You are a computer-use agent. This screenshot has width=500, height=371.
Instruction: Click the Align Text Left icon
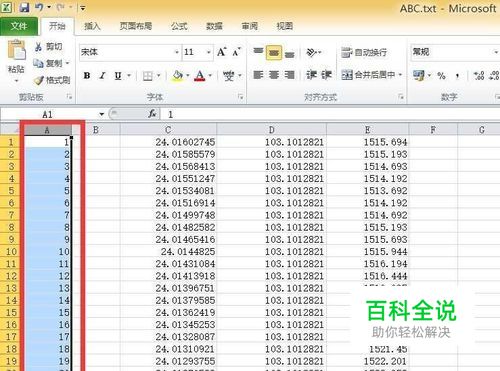(x=258, y=75)
